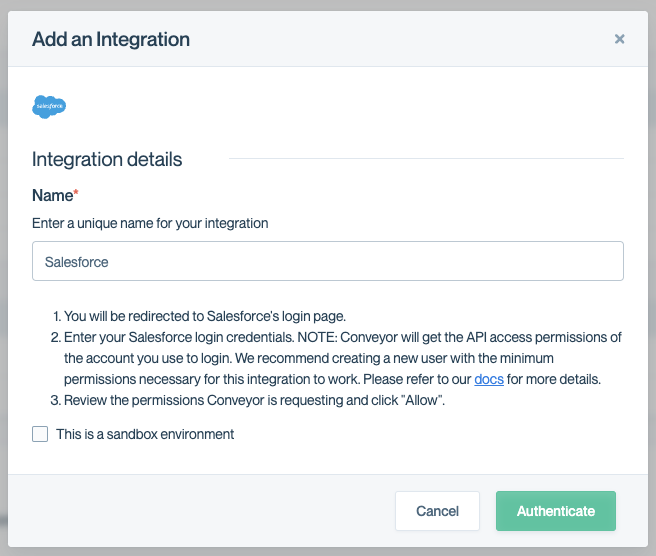Click the green Authenticate button

click(556, 511)
